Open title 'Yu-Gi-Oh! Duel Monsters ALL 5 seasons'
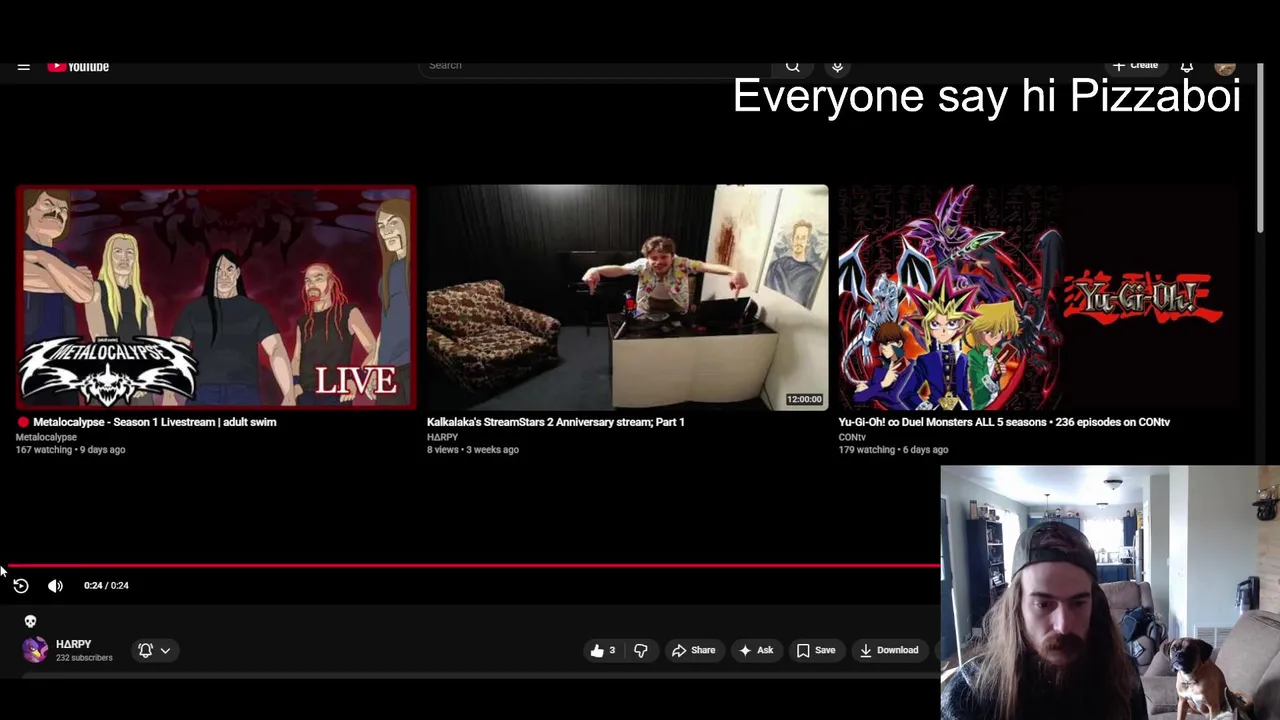The width and height of the screenshot is (1280, 720). (x=1004, y=422)
